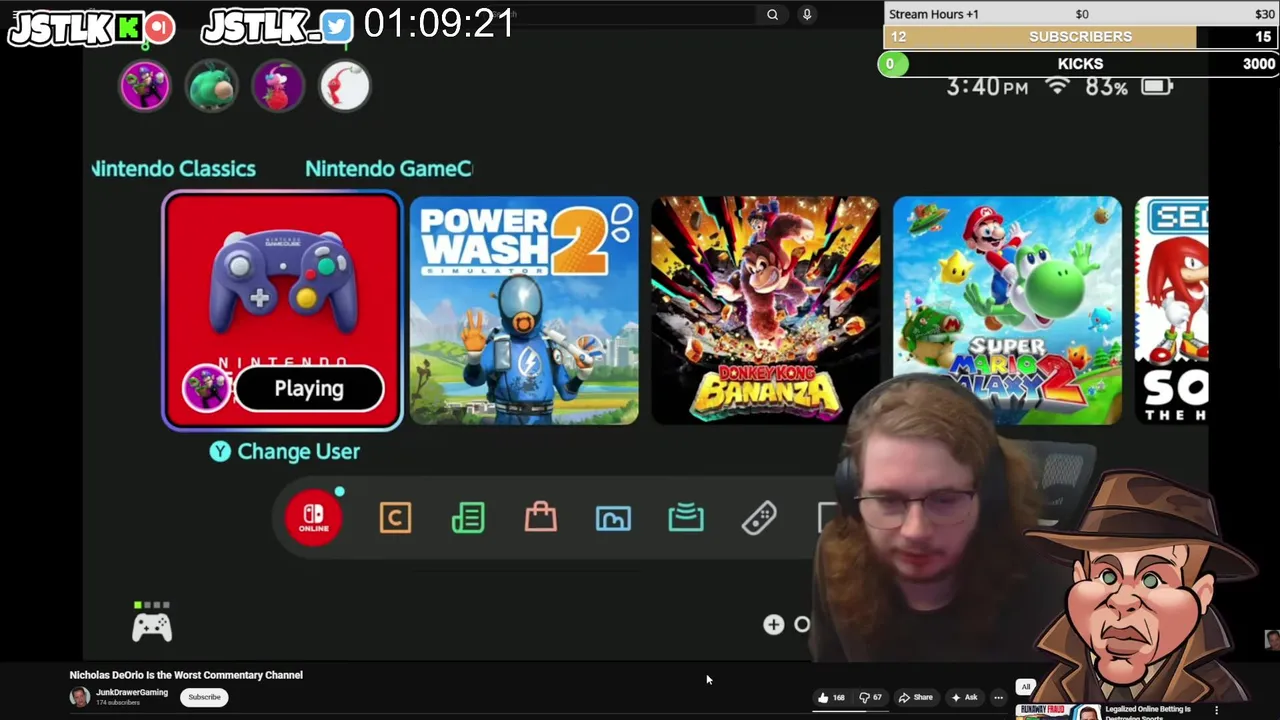Click the Share button
The image size is (1280, 720).
coord(915,697)
